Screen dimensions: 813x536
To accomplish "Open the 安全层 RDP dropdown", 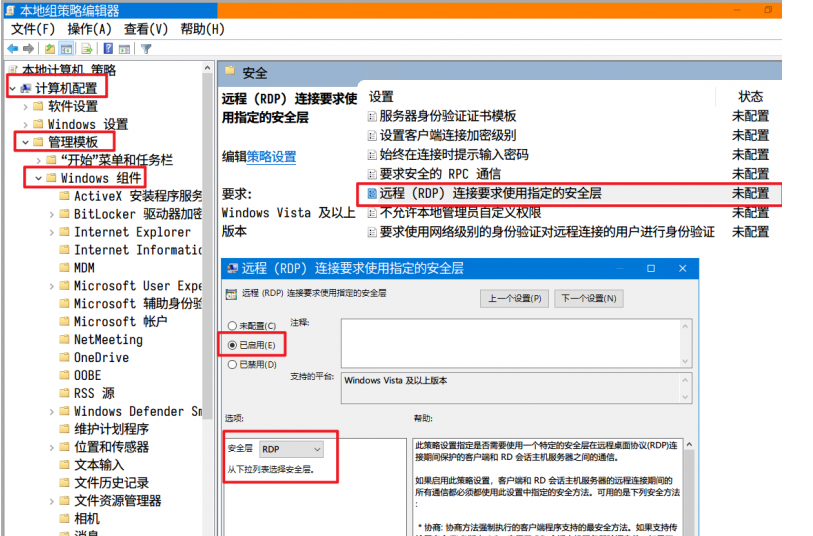I will click(x=291, y=450).
